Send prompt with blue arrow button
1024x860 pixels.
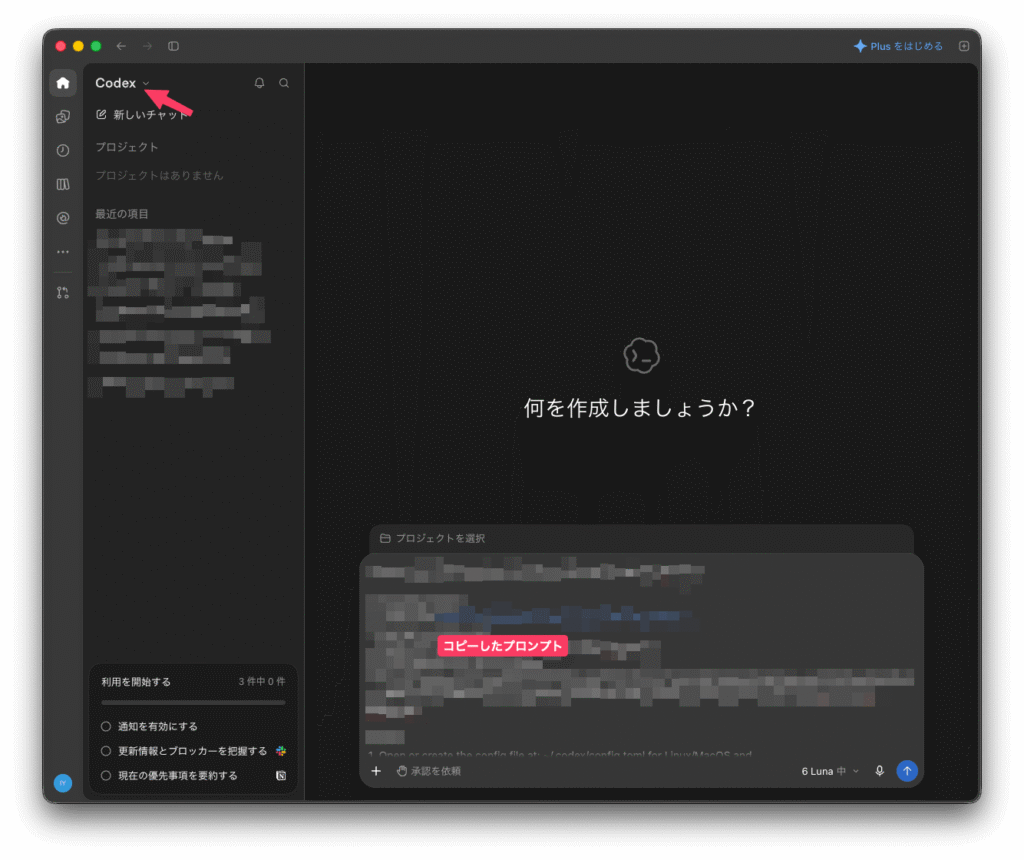tap(907, 771)
